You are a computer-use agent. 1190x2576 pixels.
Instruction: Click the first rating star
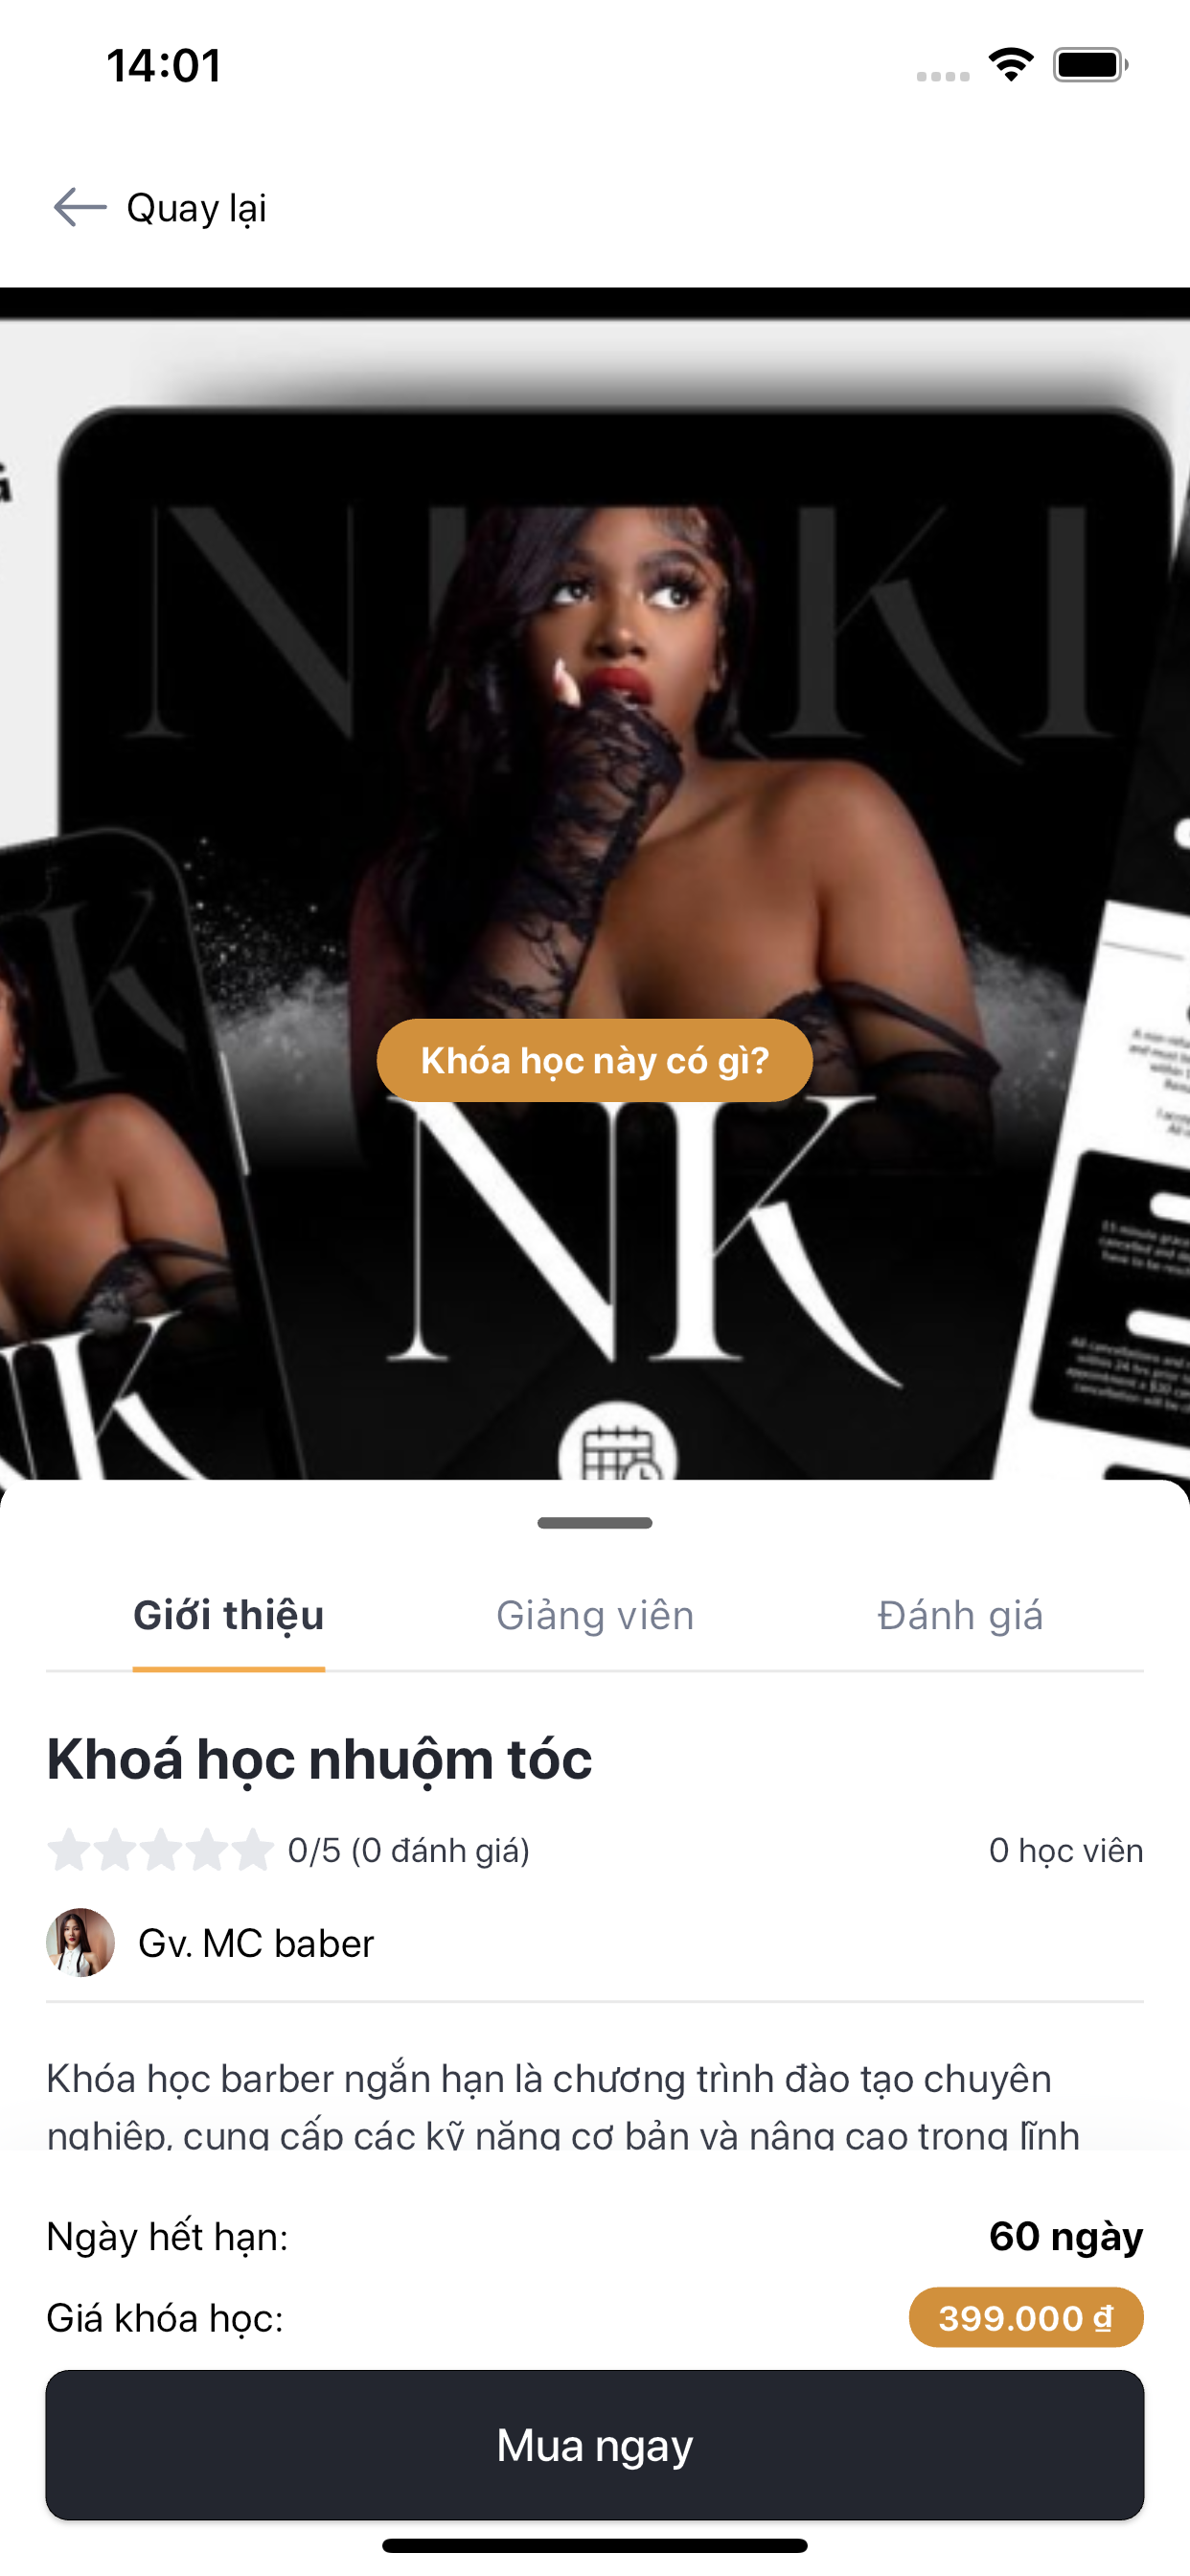click(x=69, y=1850)
